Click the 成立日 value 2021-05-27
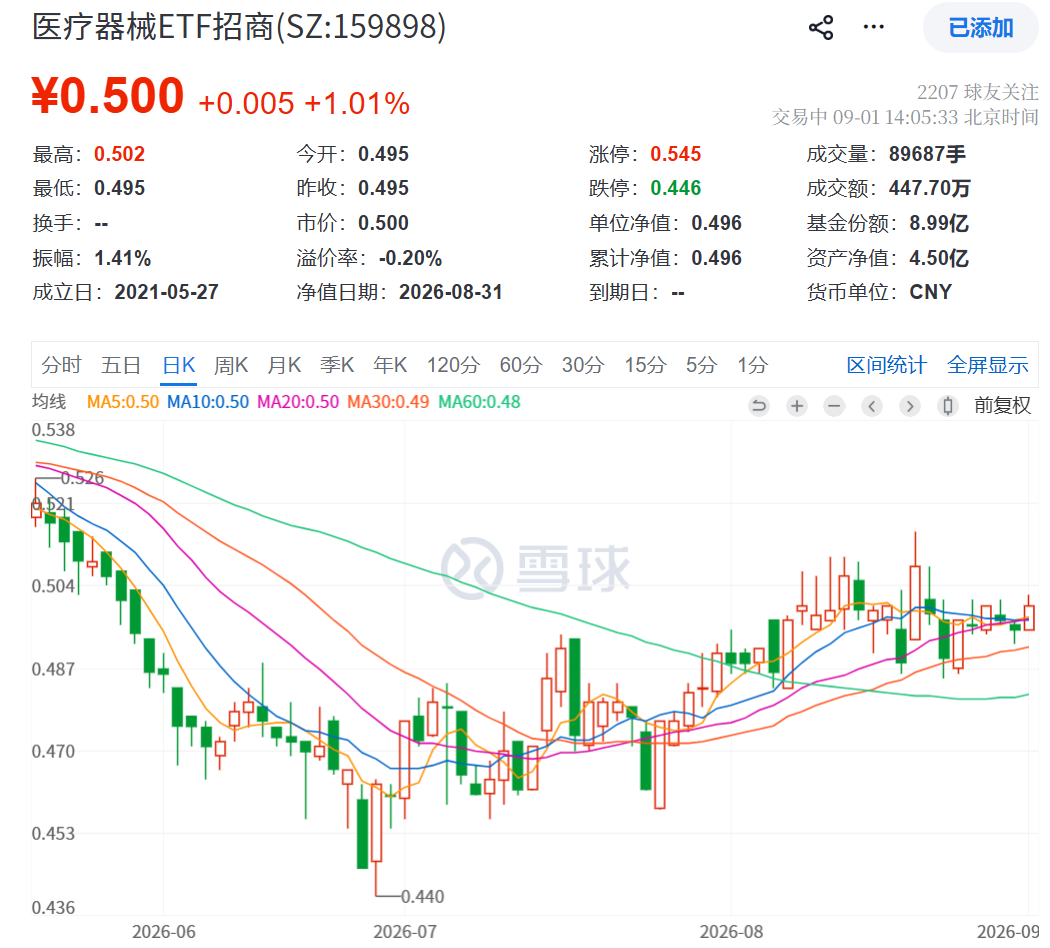The image size is (1050, 948). click(x=167, y=292)
